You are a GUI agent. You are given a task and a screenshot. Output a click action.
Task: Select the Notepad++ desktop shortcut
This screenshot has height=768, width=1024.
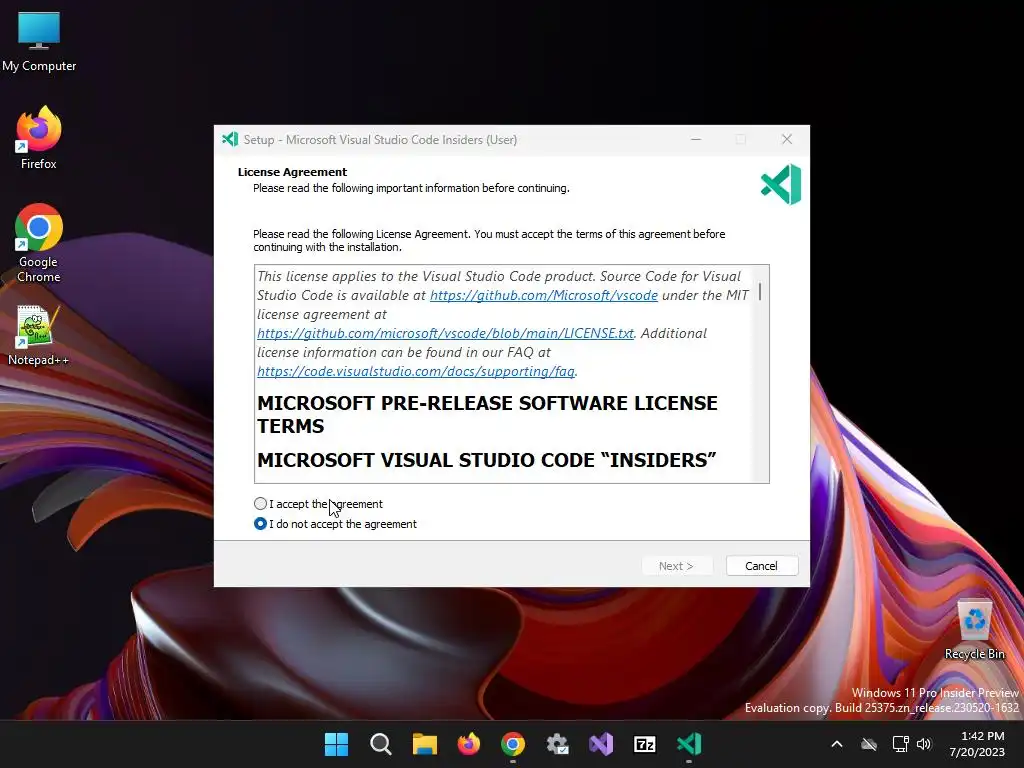pyautogui.click(x=38, y=335)
